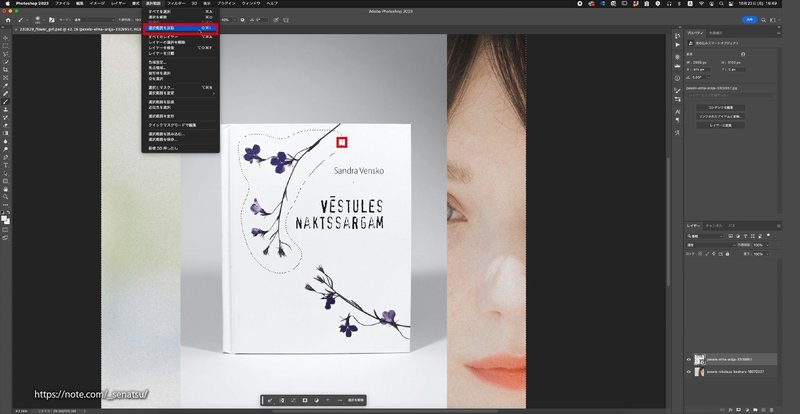
Task: Hide the top pexels-elina layer via eye icon
Action: click(x=689, y=359)
